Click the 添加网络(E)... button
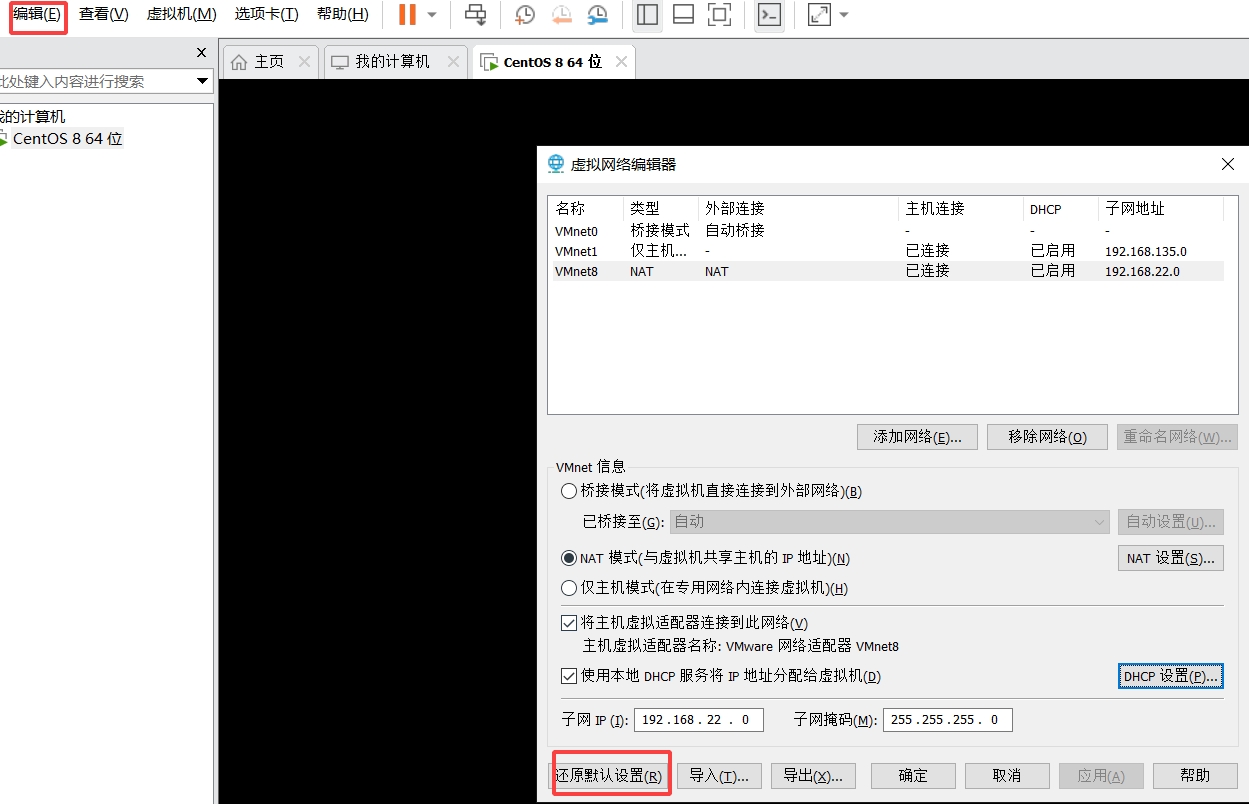The height and width of the screenshot is (804, 1249). 917,437
